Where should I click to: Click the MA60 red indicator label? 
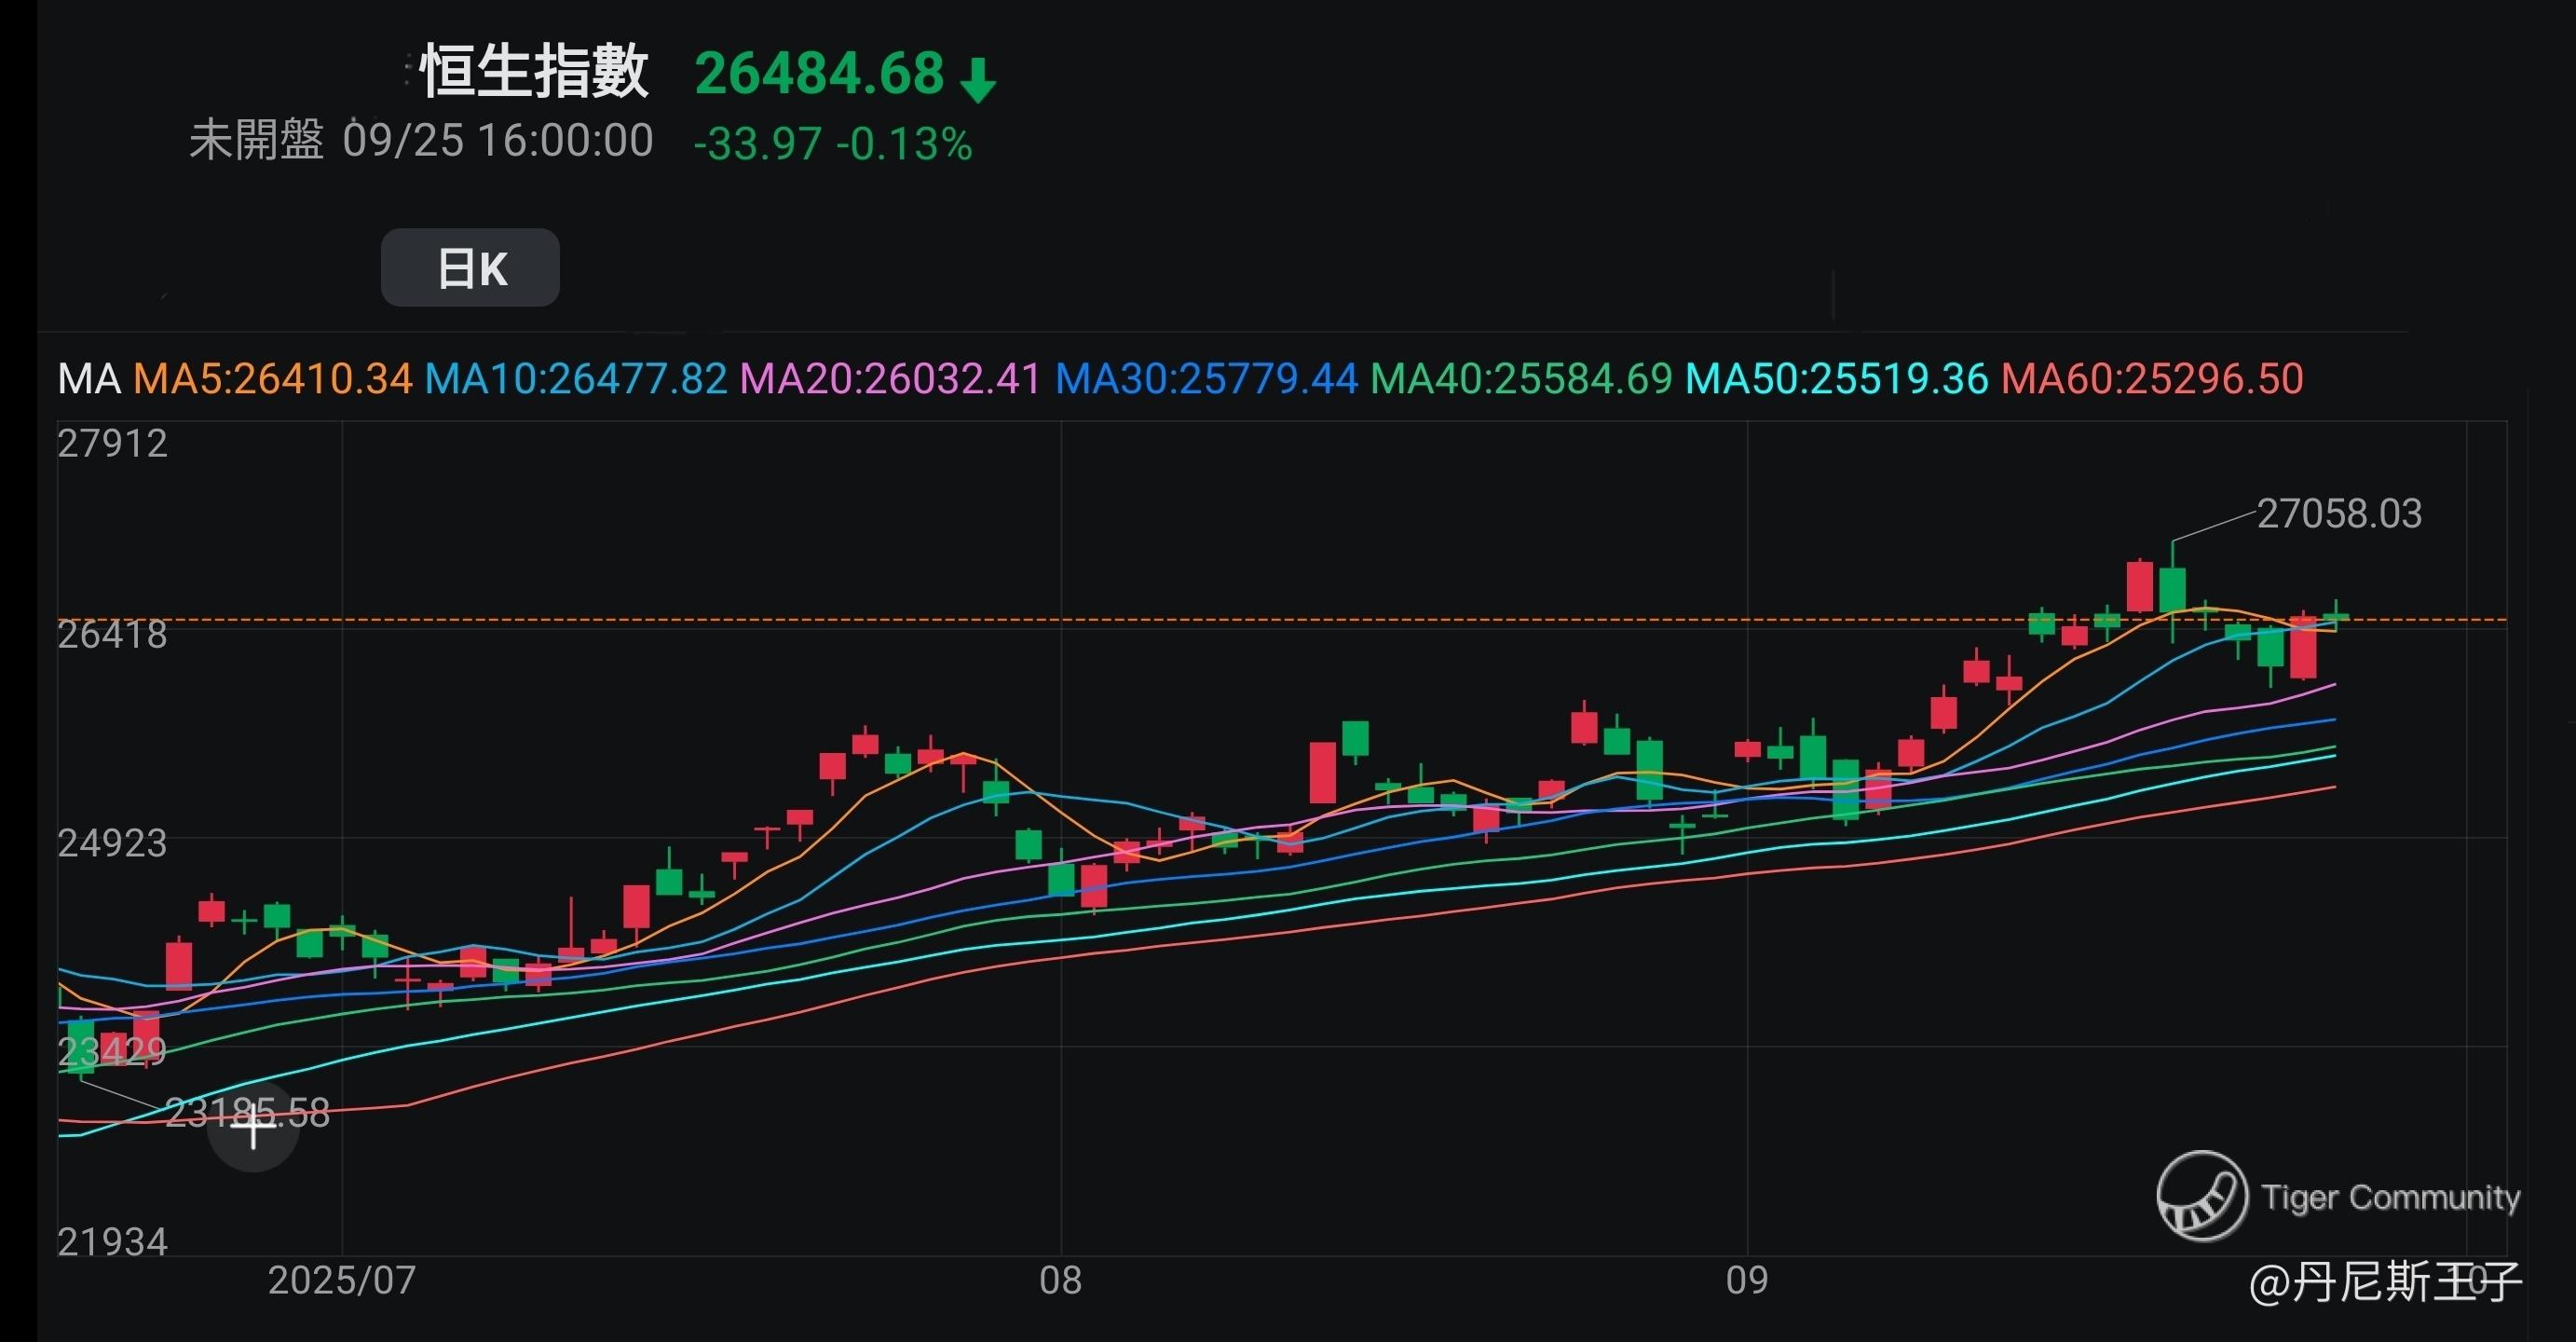(x=2151, y=379)
